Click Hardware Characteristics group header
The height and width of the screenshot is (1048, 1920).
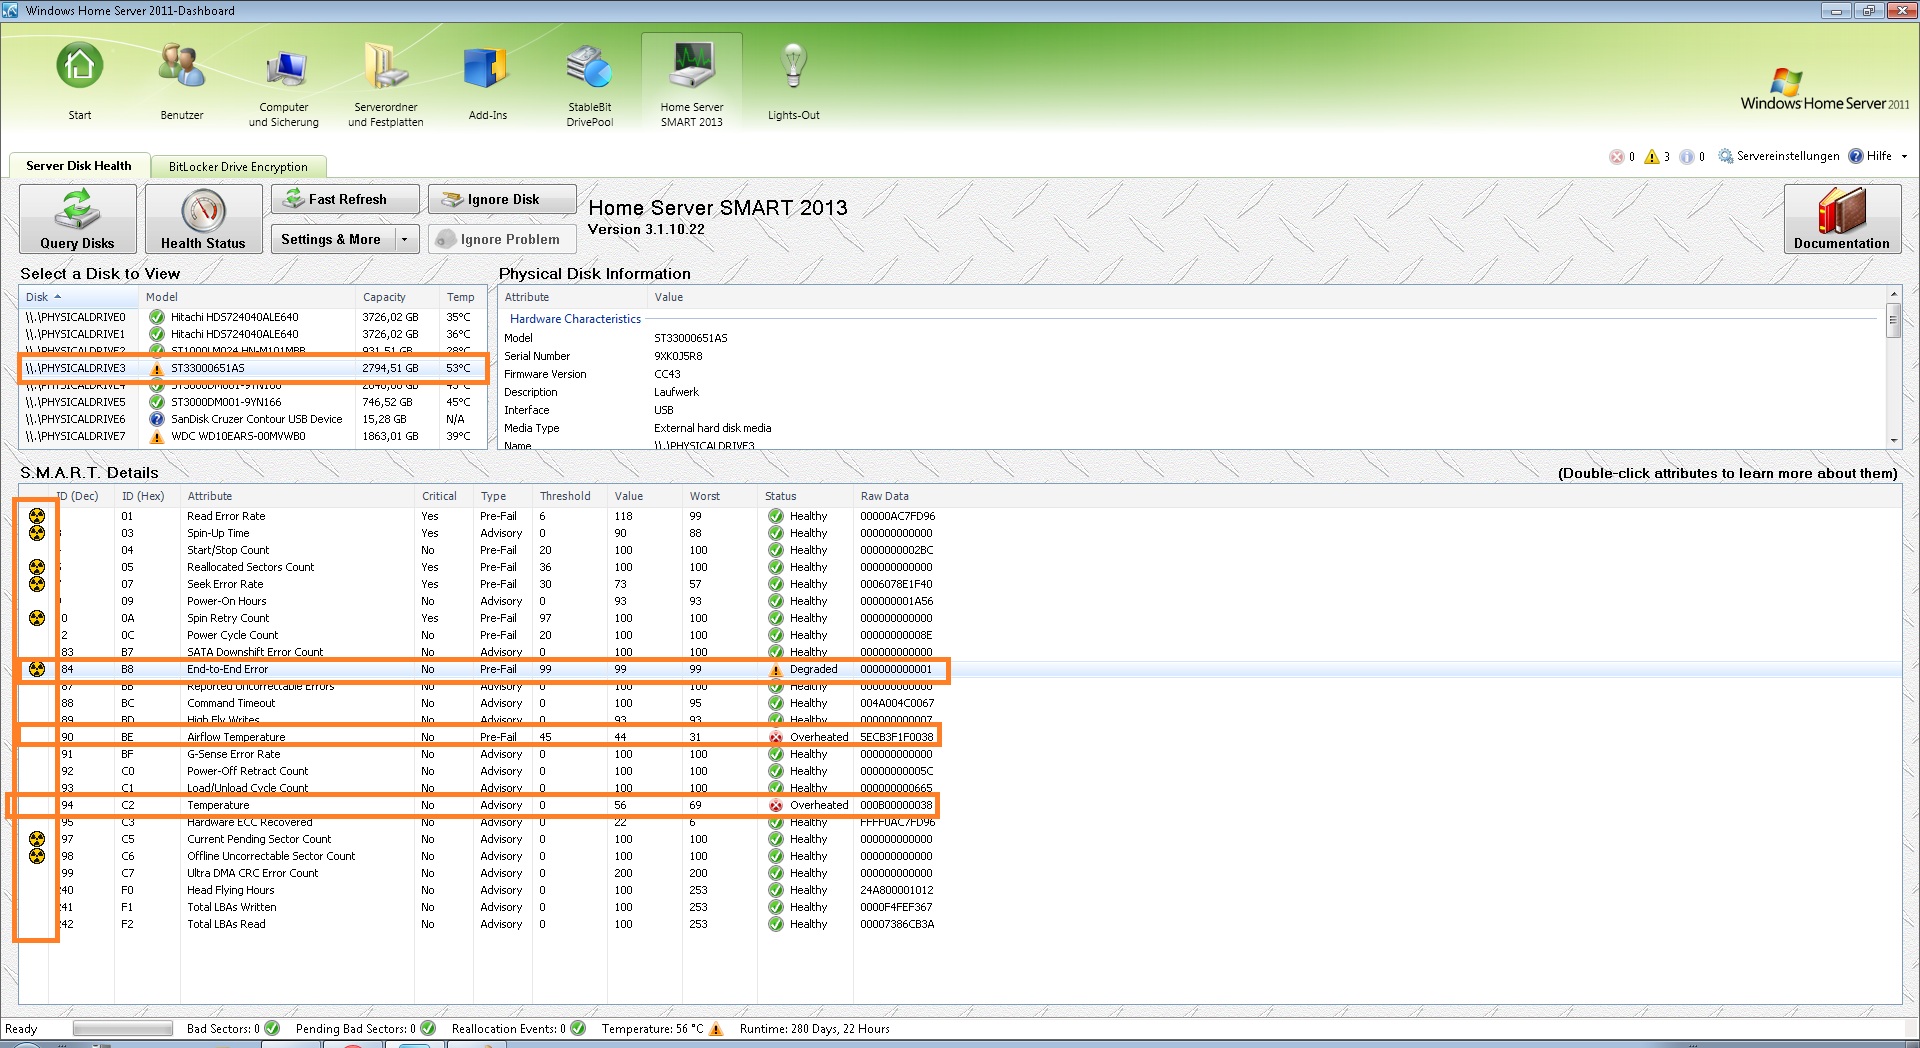pyautogui.click(x=575, y=319)
